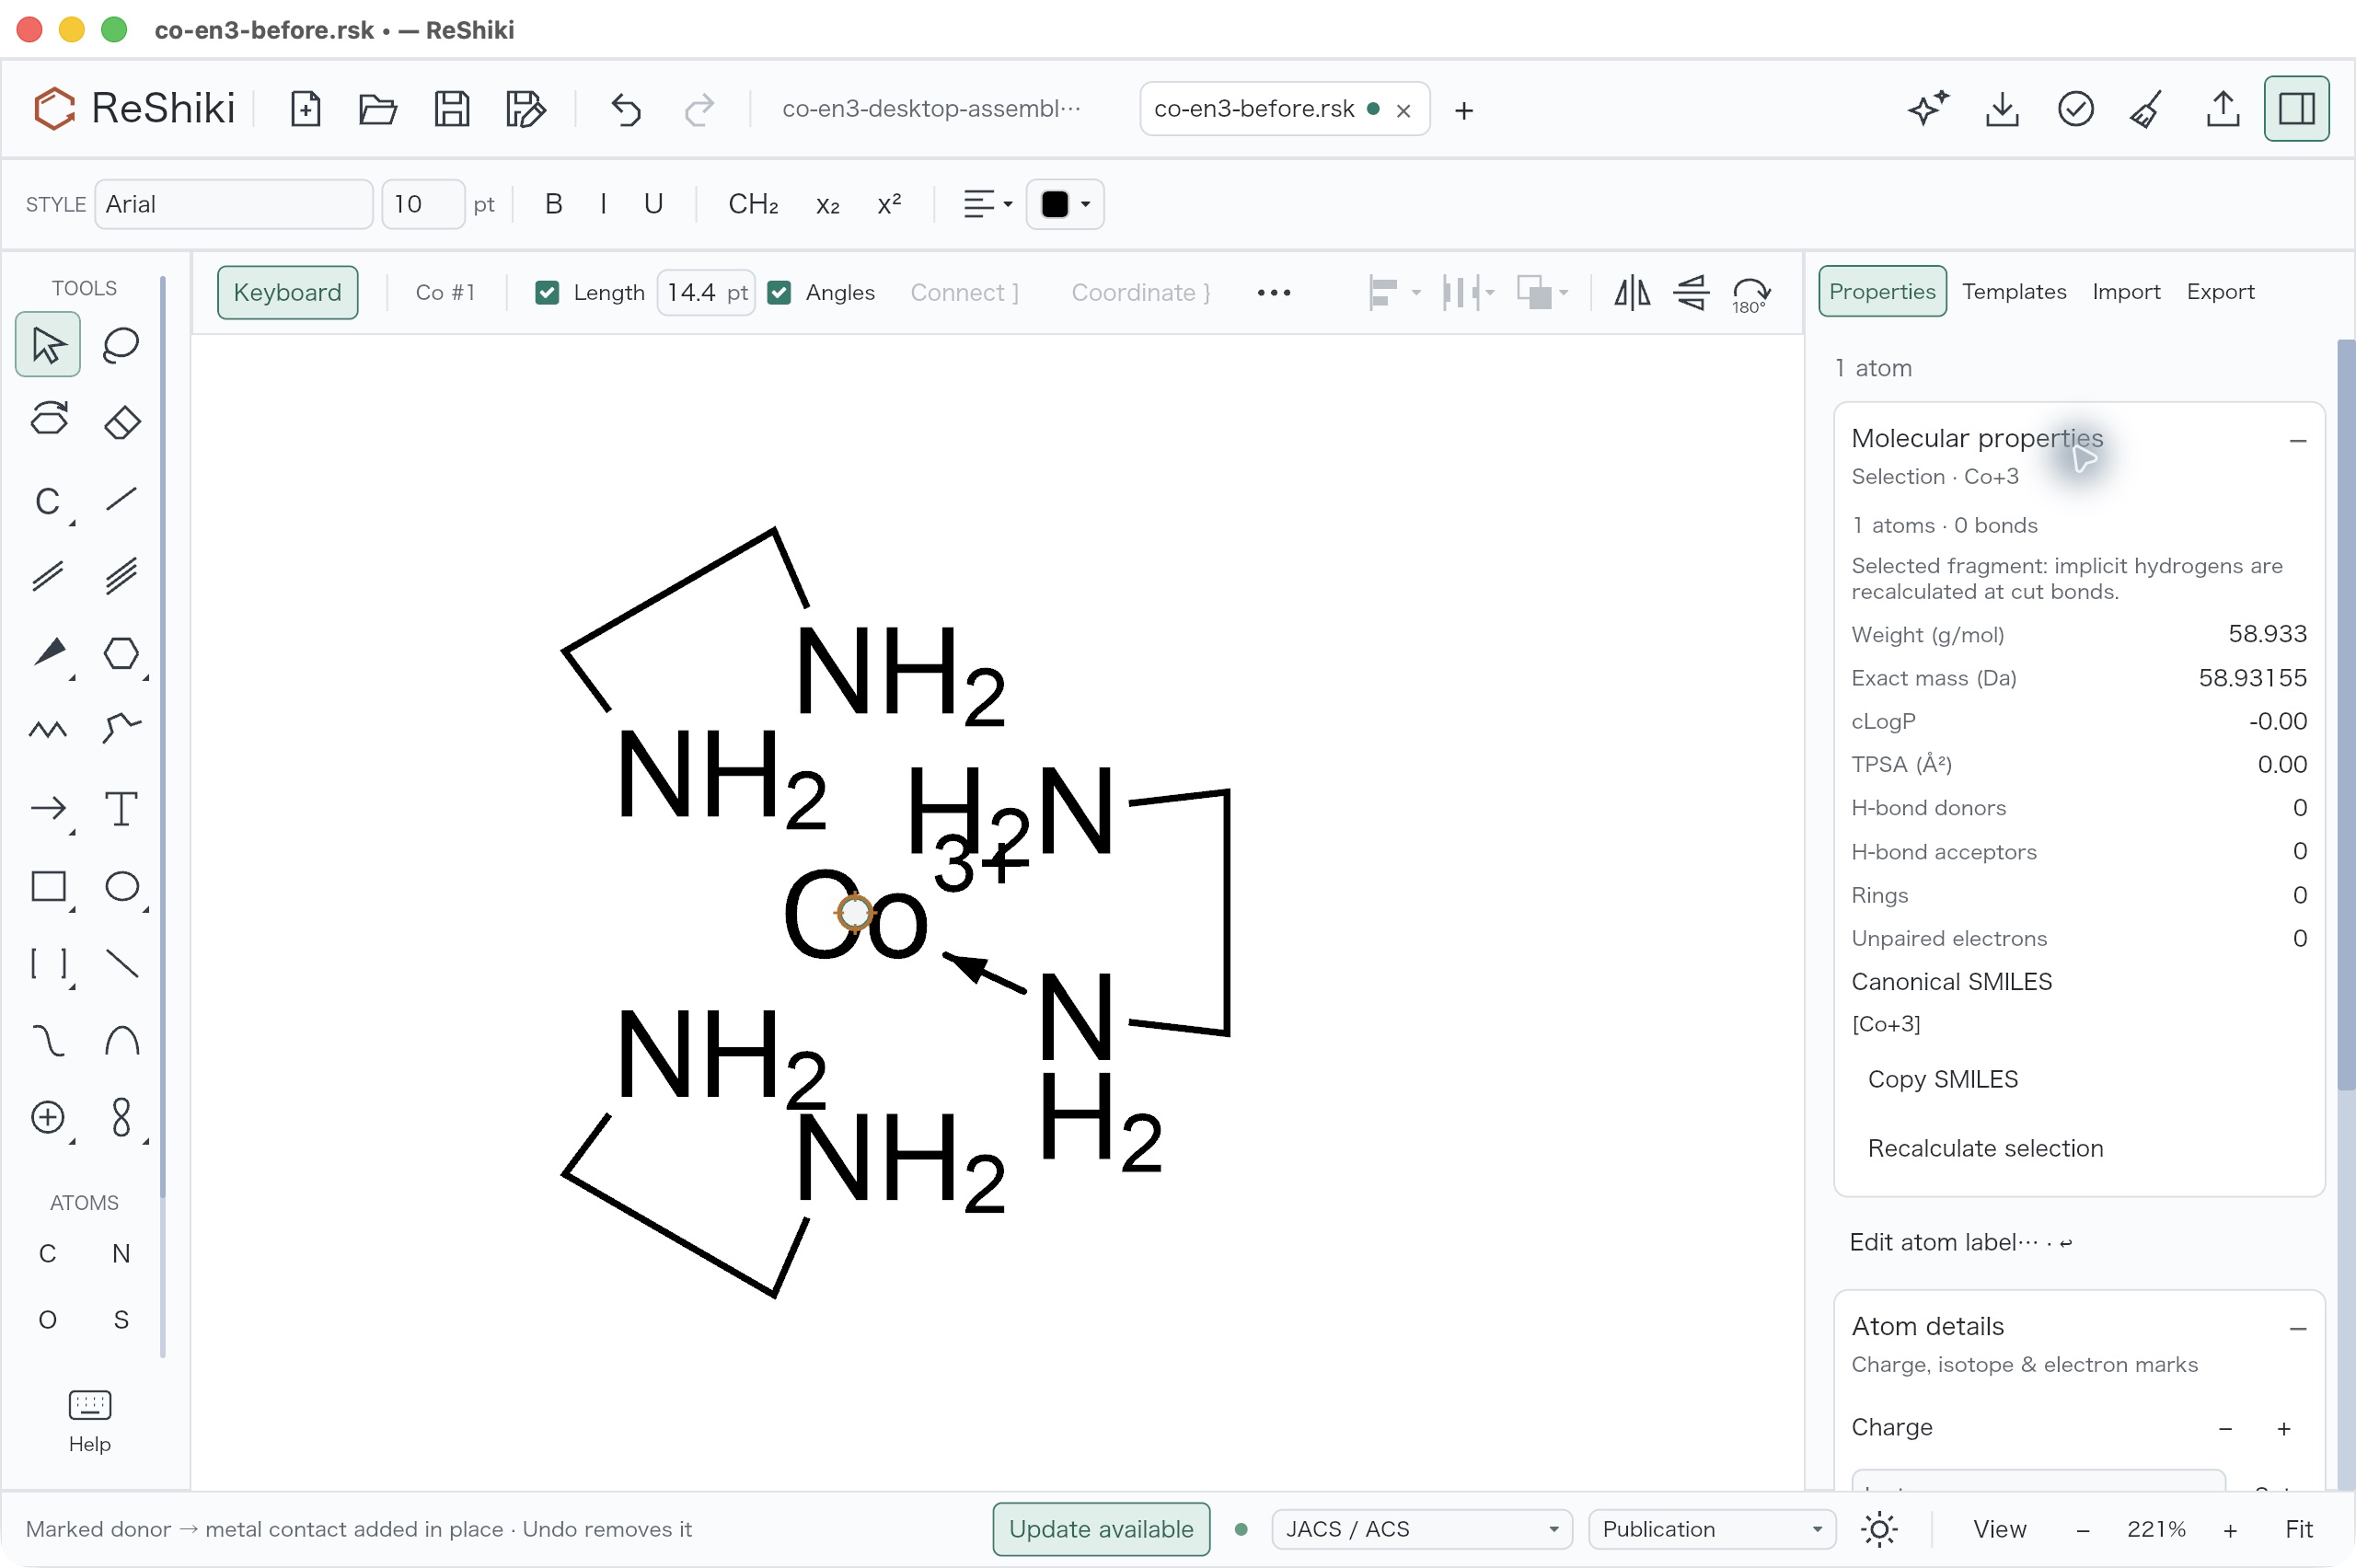Click Recalculate selection
The image size is (2356, 1568).
[1985, 1148]
